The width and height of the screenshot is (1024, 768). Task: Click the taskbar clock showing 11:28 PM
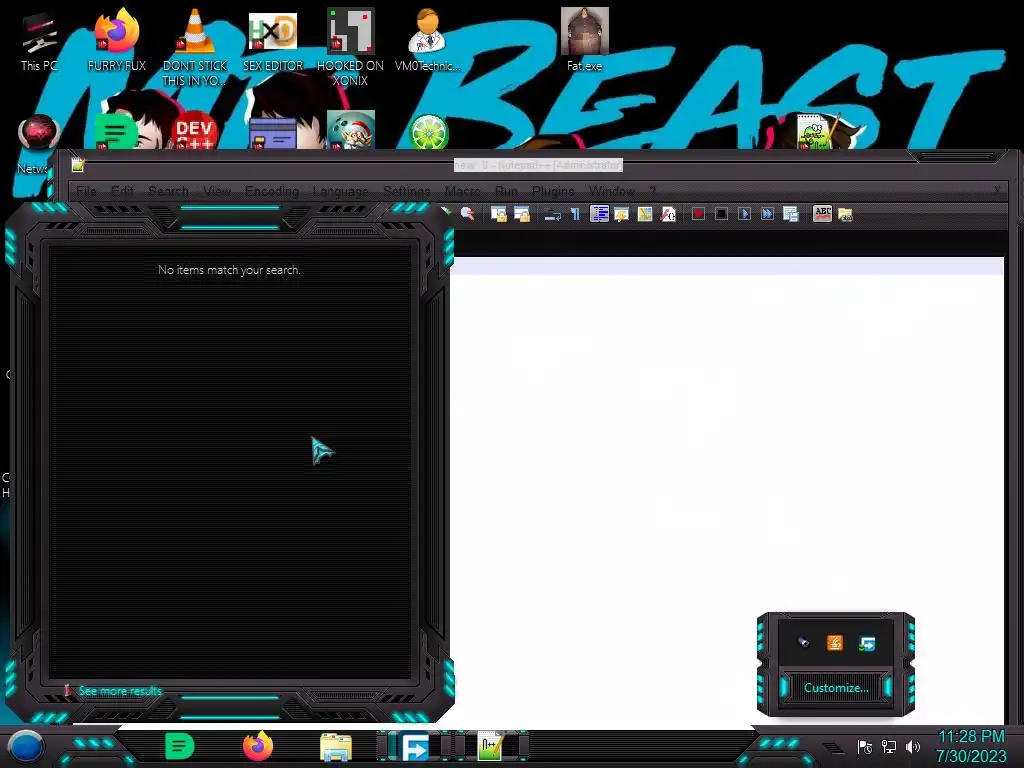971,746
